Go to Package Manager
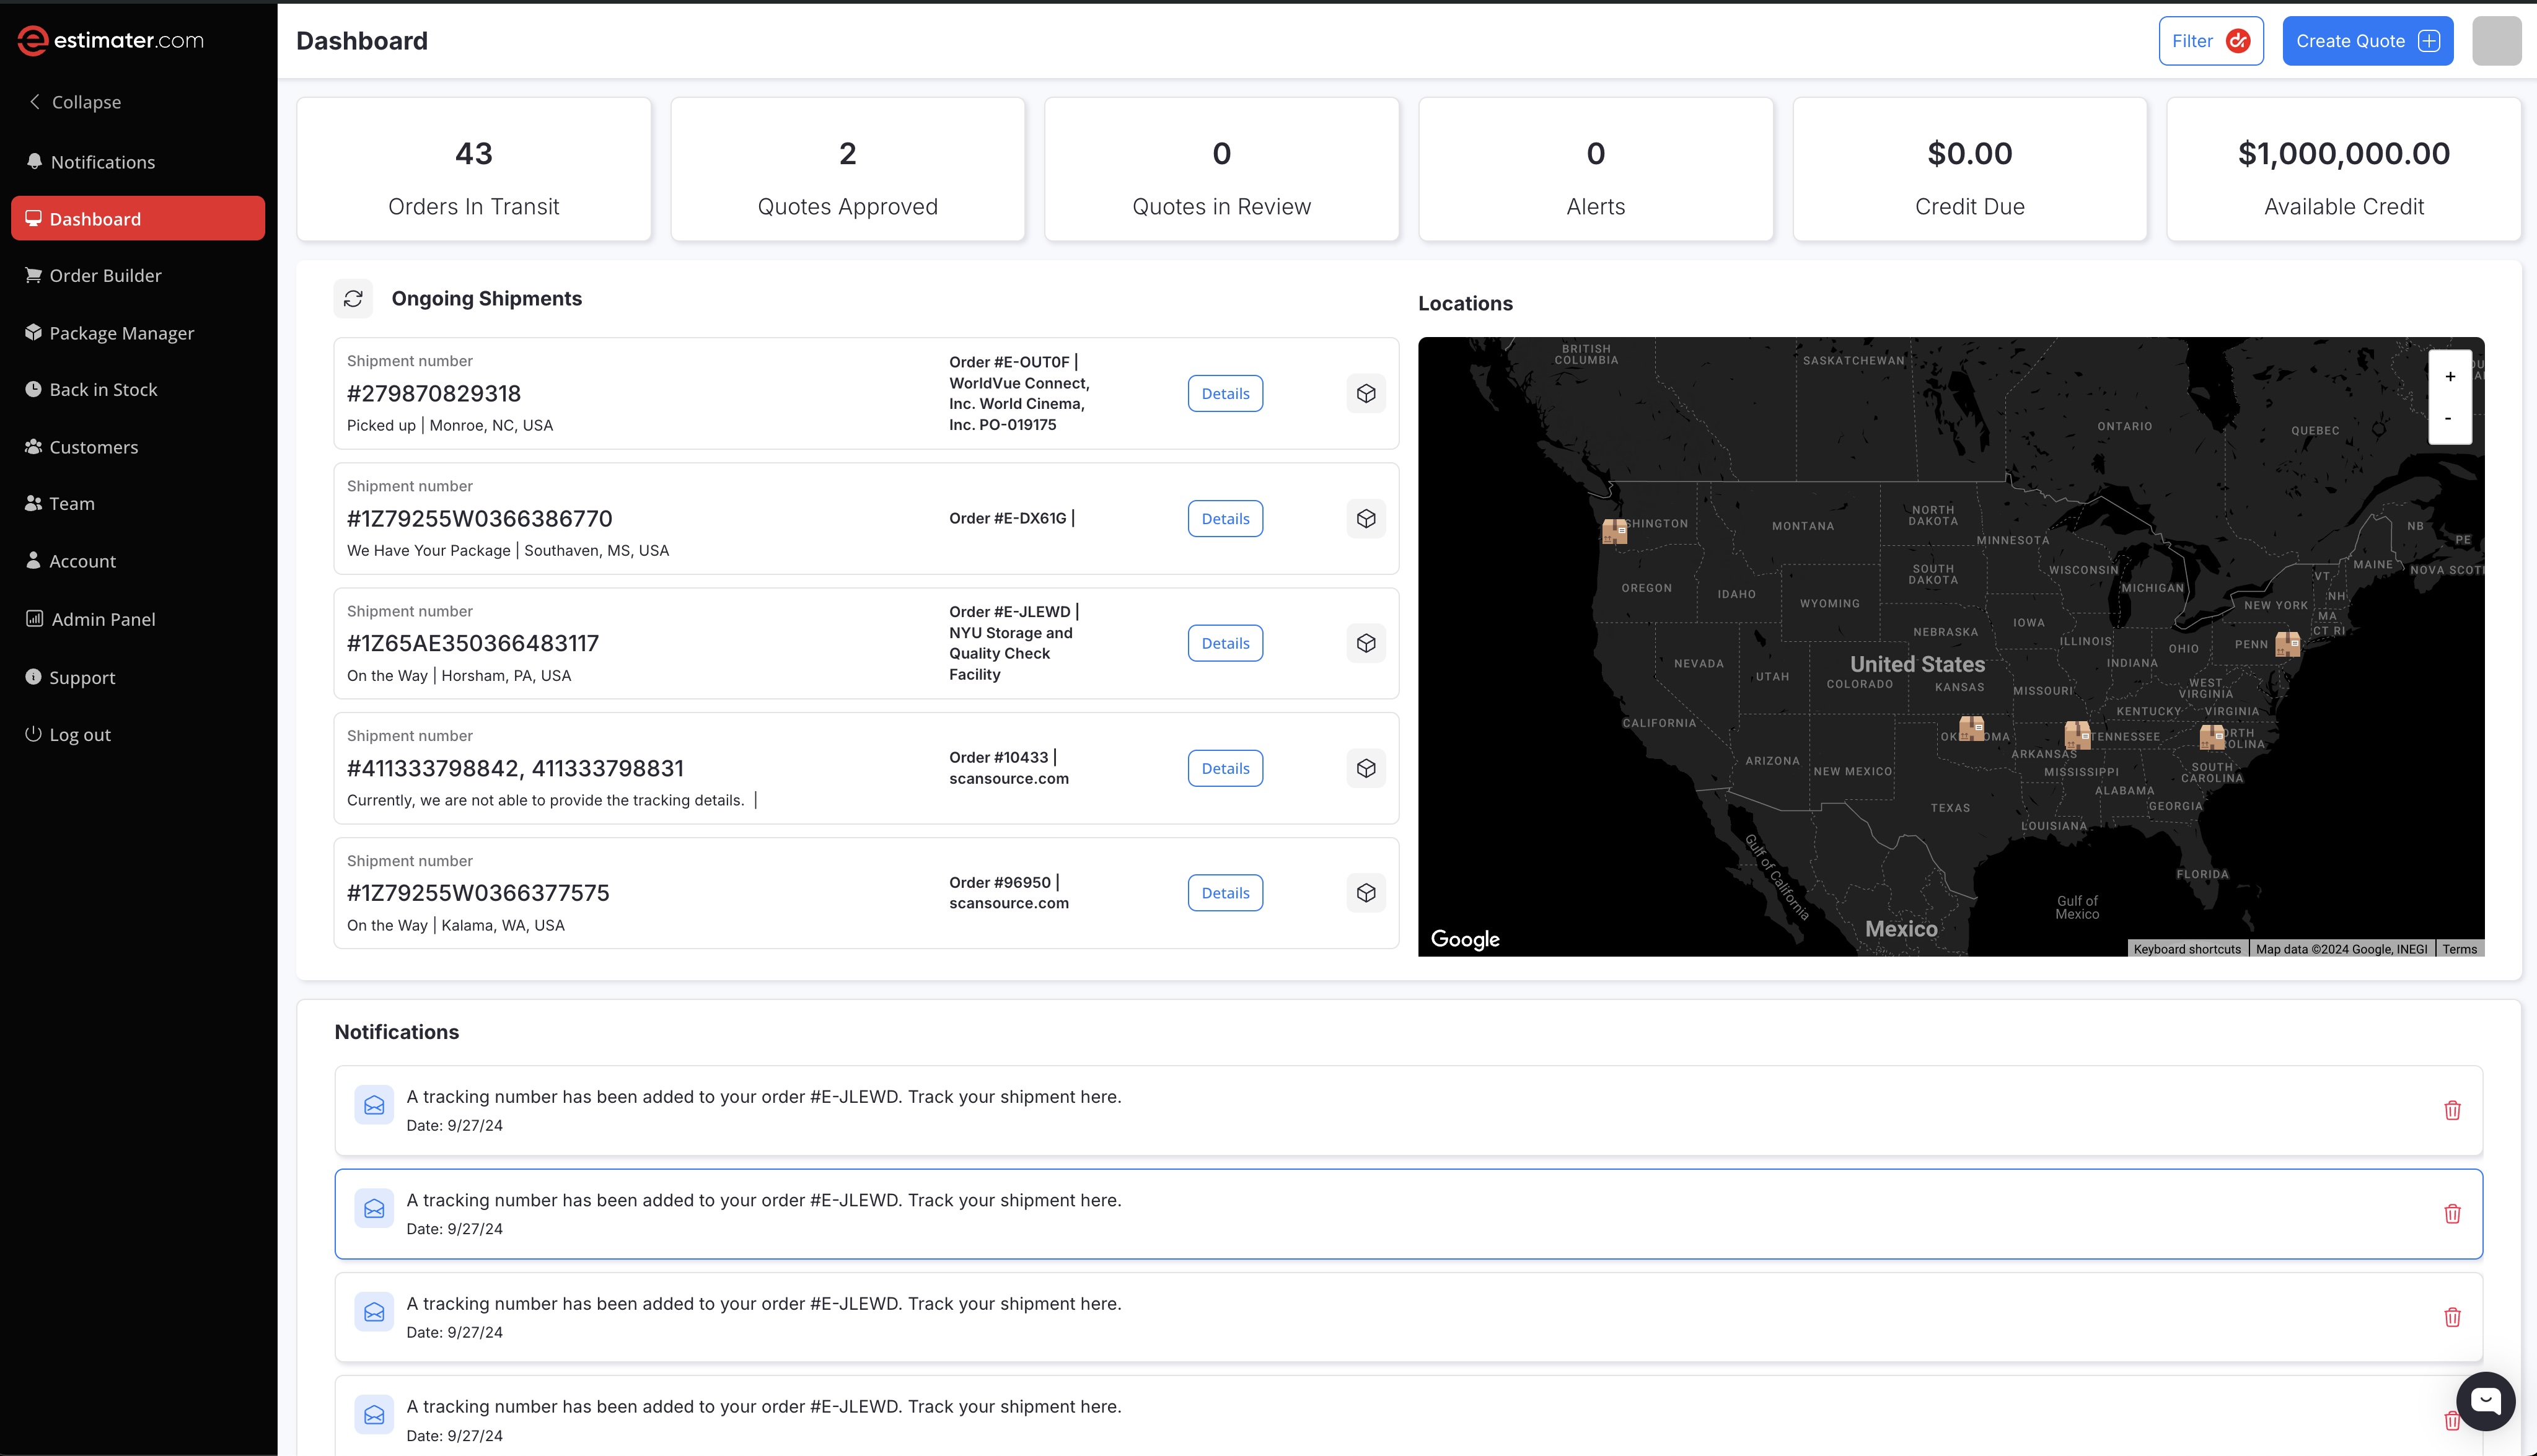The image size is (2537, 1456). tap(110, 333)
